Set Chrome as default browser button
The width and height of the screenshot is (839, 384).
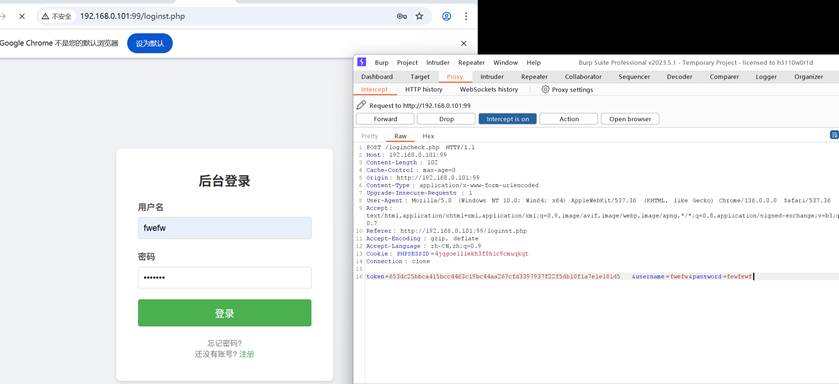150,43
